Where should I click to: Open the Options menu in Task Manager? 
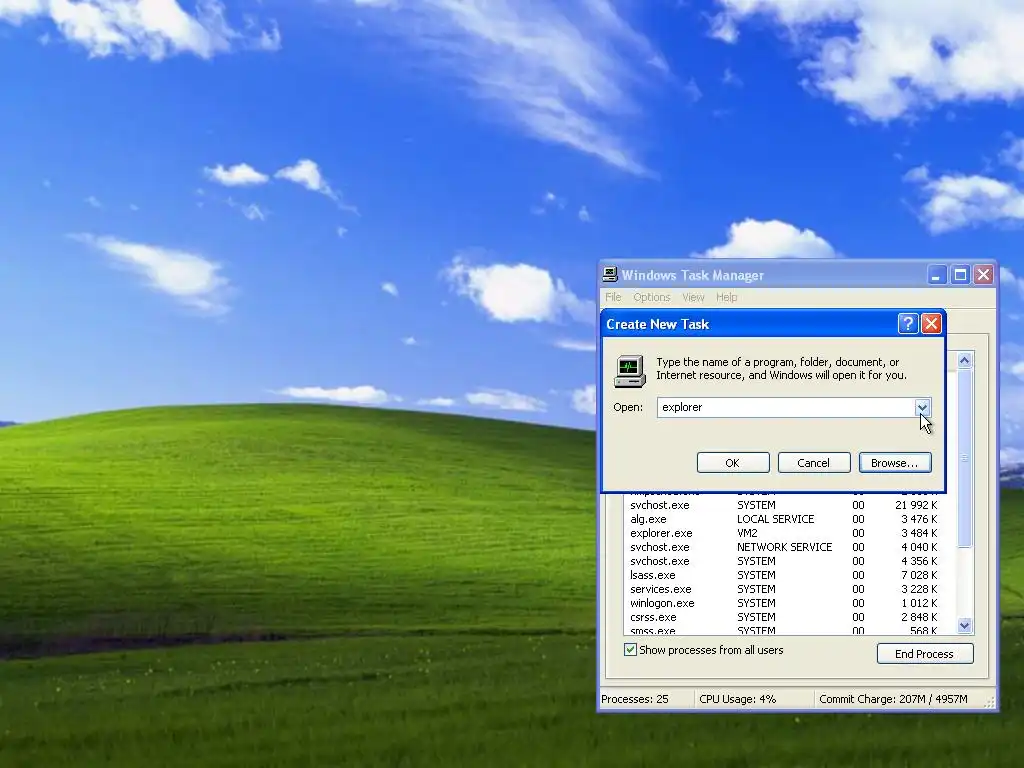(x=652, y=297)
